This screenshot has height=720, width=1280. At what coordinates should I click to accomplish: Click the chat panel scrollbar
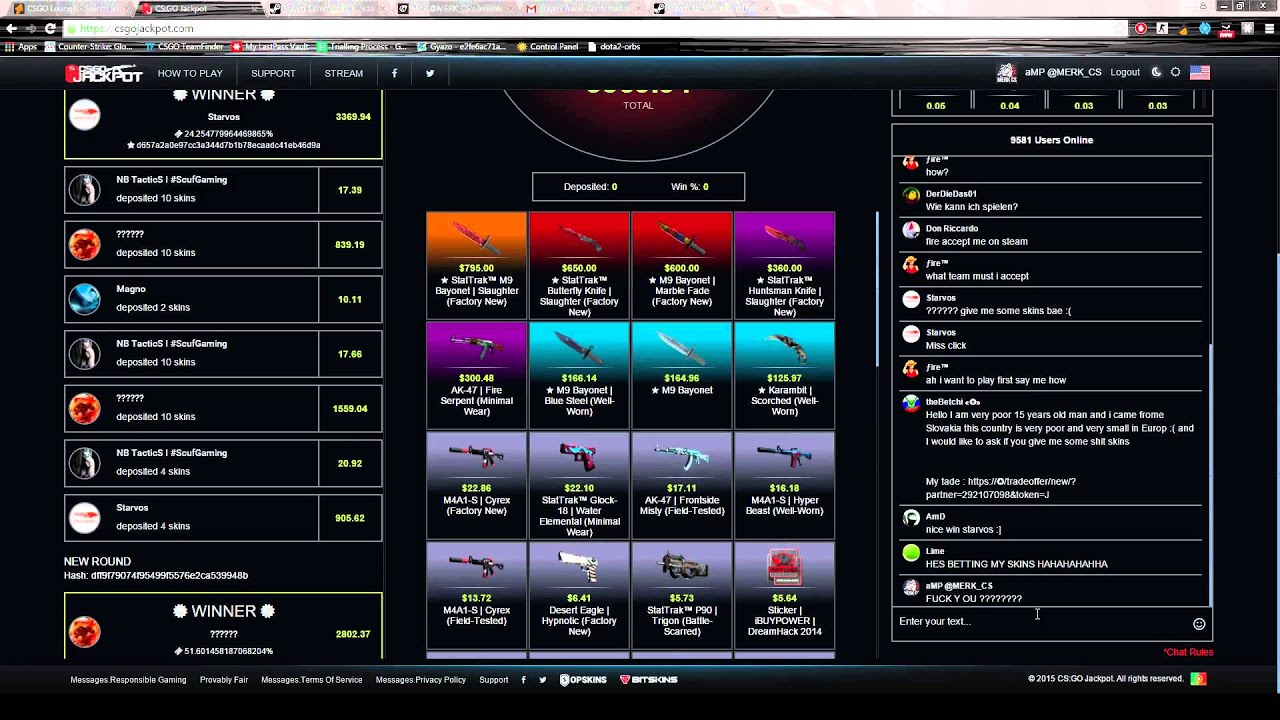pyautogui.click(x=1210, y=475)
